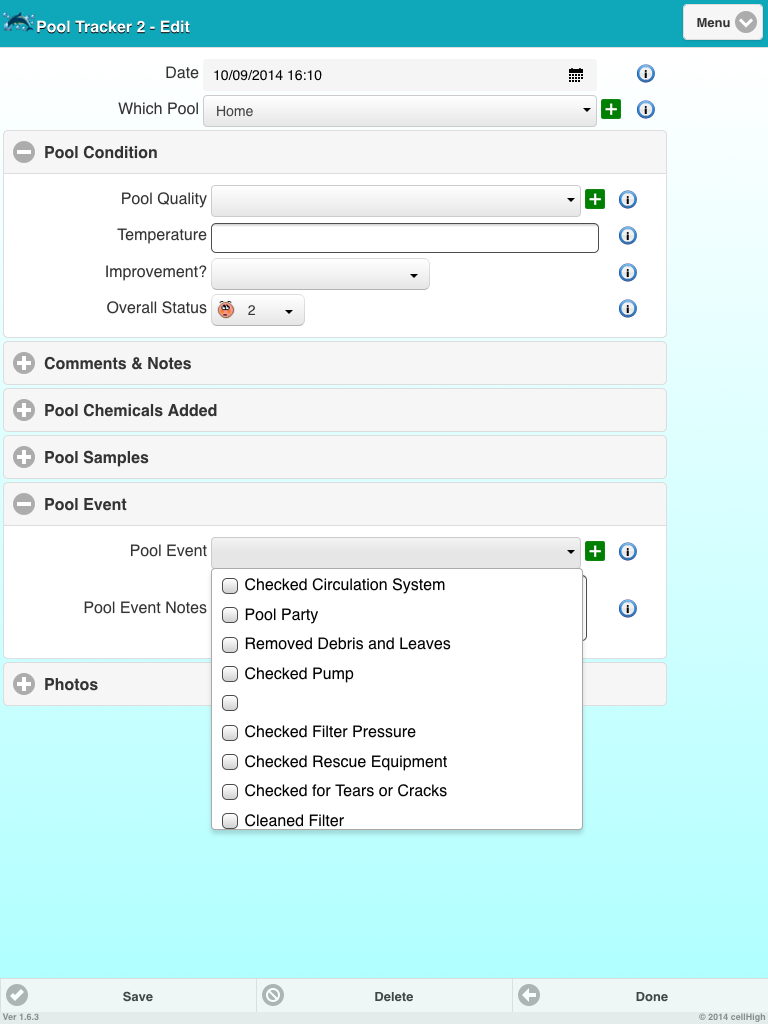This screenshot has width=768, height=1024.
Task: Check the blank unlabeled event option
Action: coord(230,703)
